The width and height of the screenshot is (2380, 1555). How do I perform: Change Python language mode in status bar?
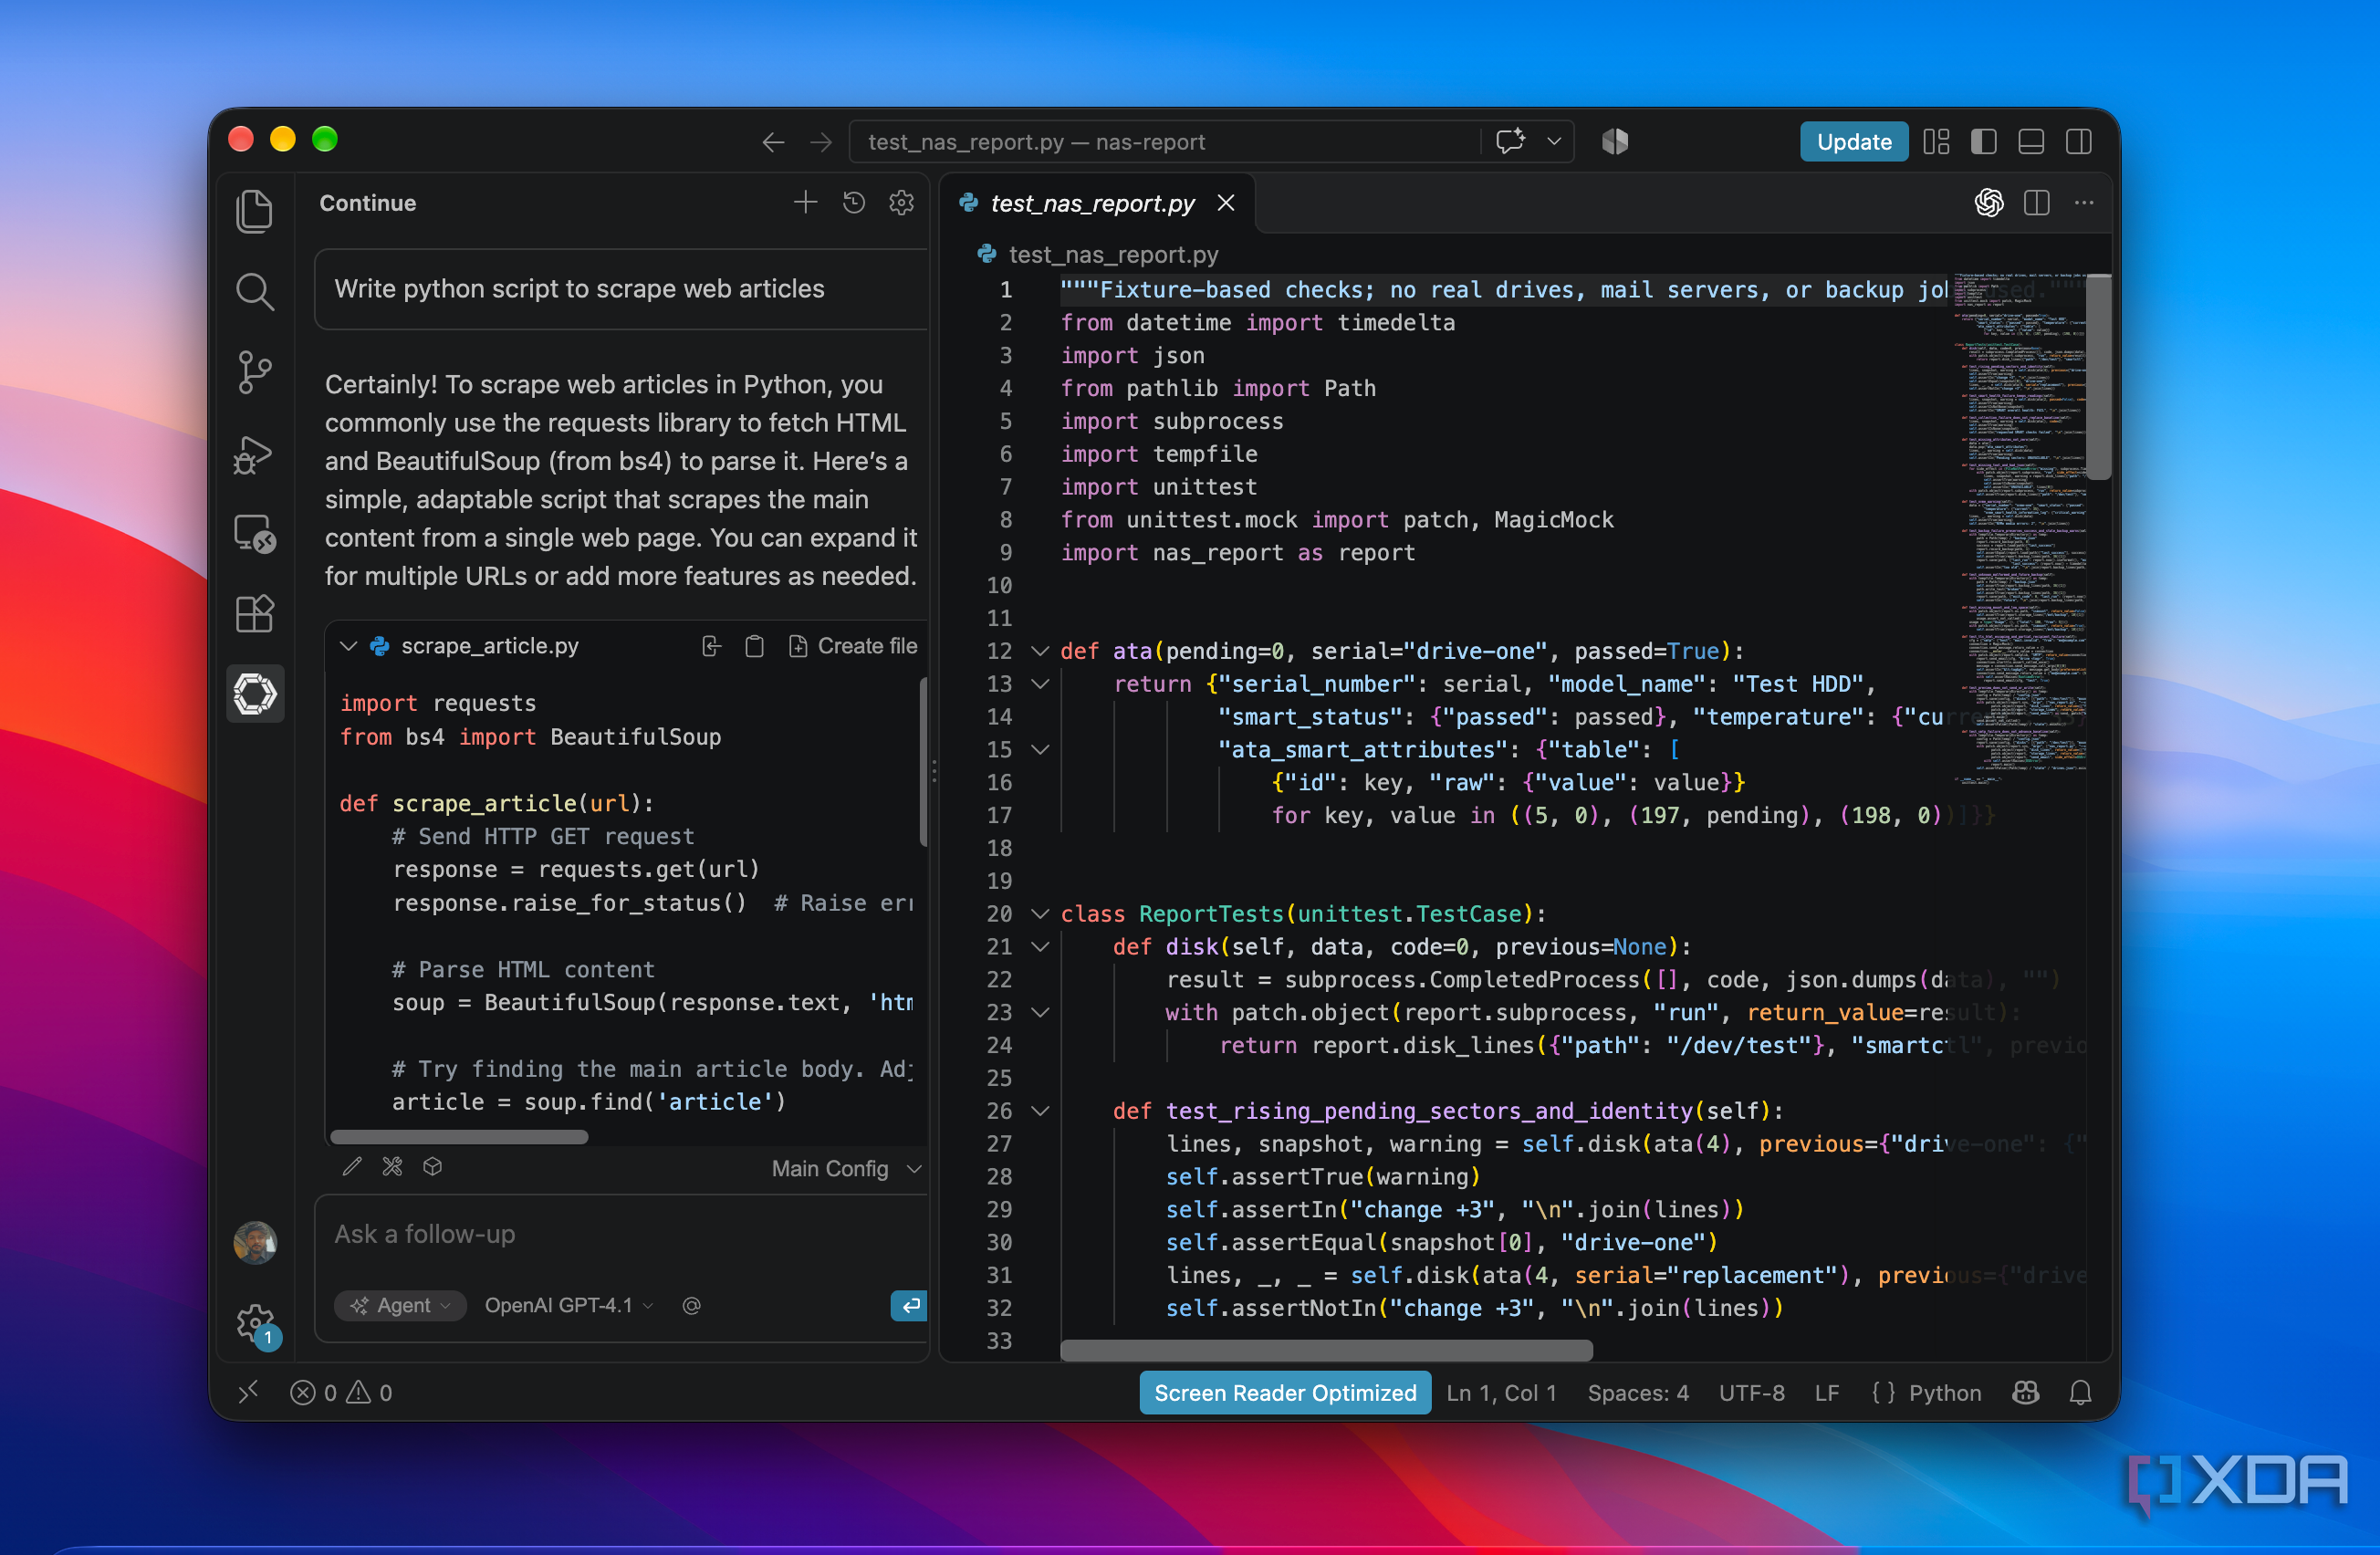coord(1943,1392)
